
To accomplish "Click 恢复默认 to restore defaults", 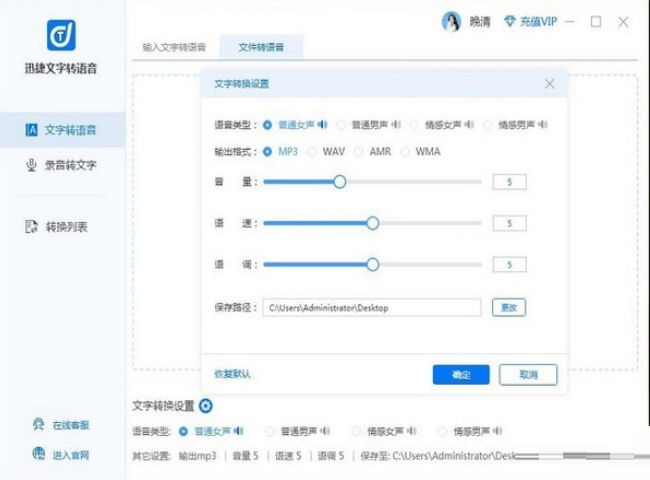I will 232,374.
